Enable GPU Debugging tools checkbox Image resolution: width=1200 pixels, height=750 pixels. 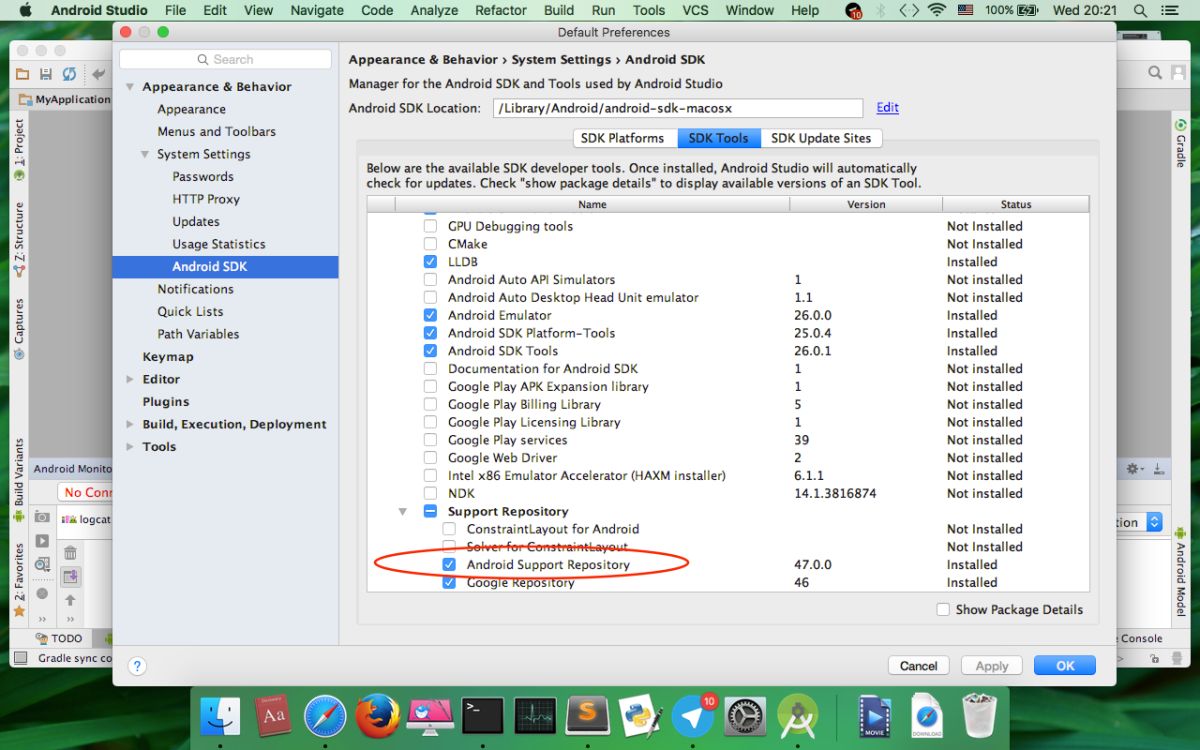(x=430, y=226)
